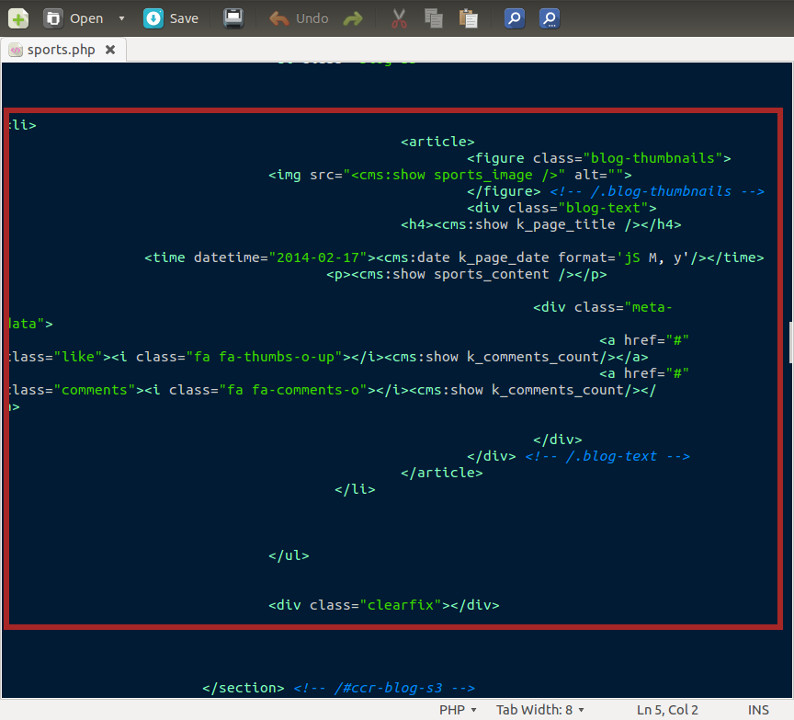
Task: Redo the last undone action
Action: tap(353, 19)
